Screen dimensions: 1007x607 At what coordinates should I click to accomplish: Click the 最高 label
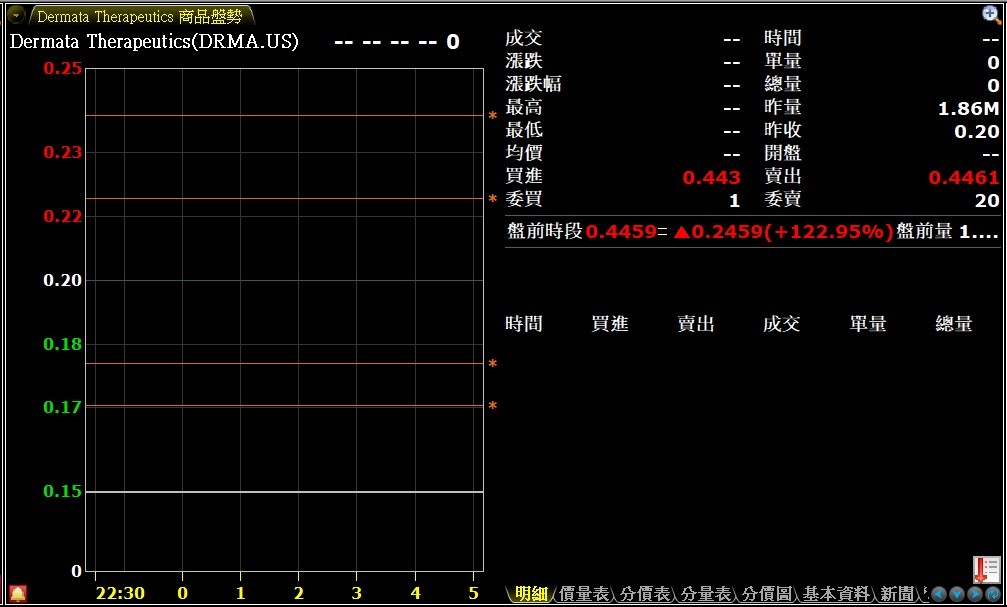(523, 107)
